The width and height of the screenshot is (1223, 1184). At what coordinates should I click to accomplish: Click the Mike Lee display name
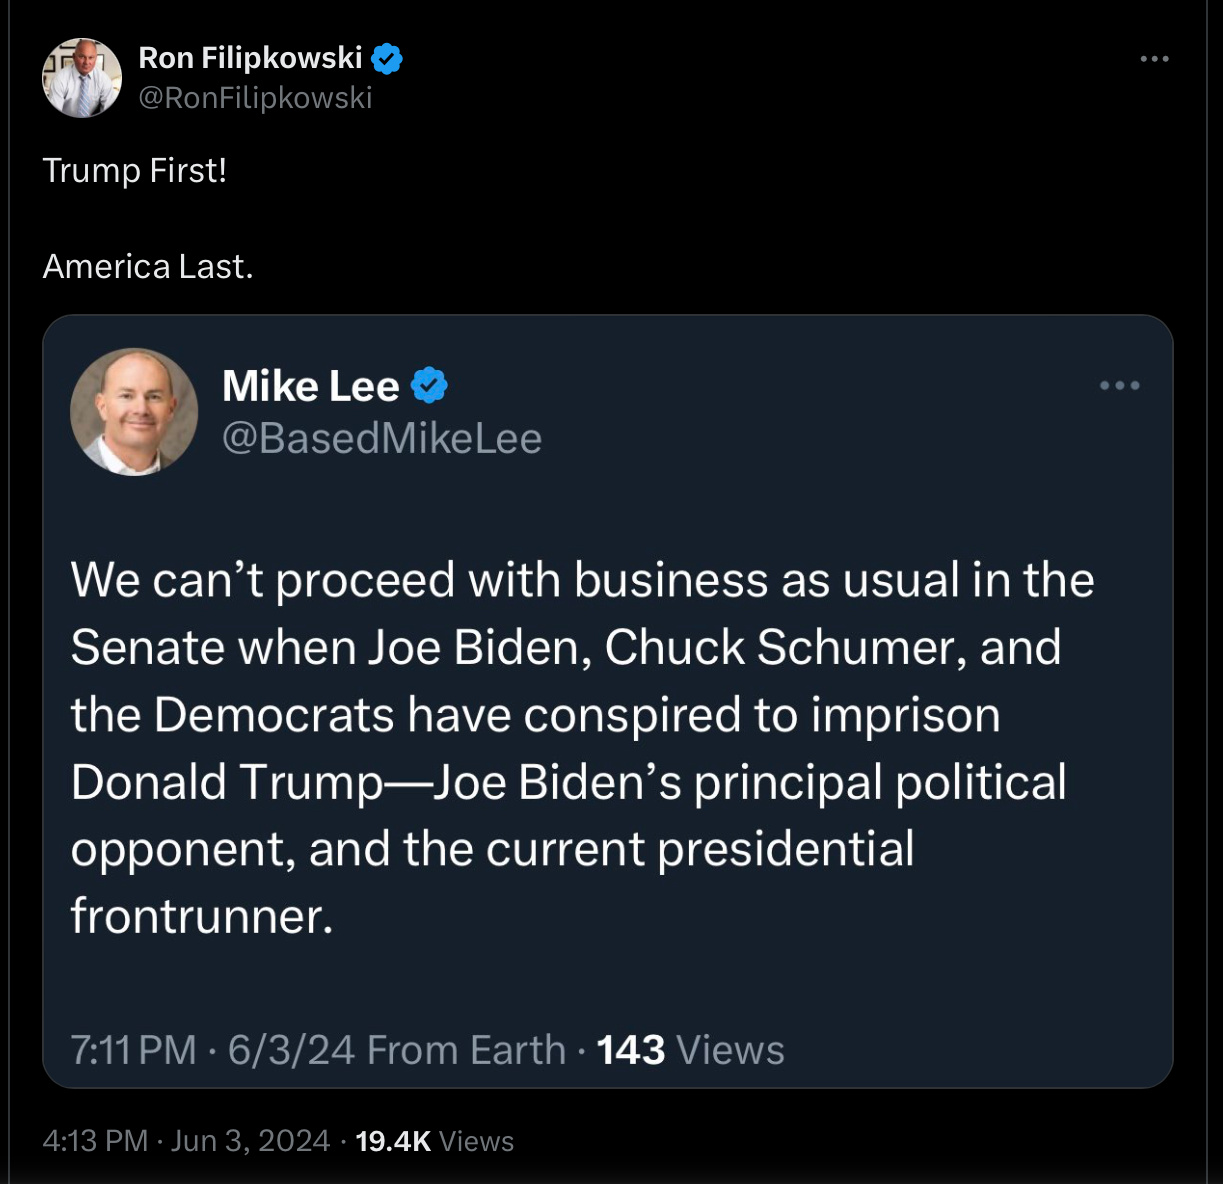[x=310, y=386]
